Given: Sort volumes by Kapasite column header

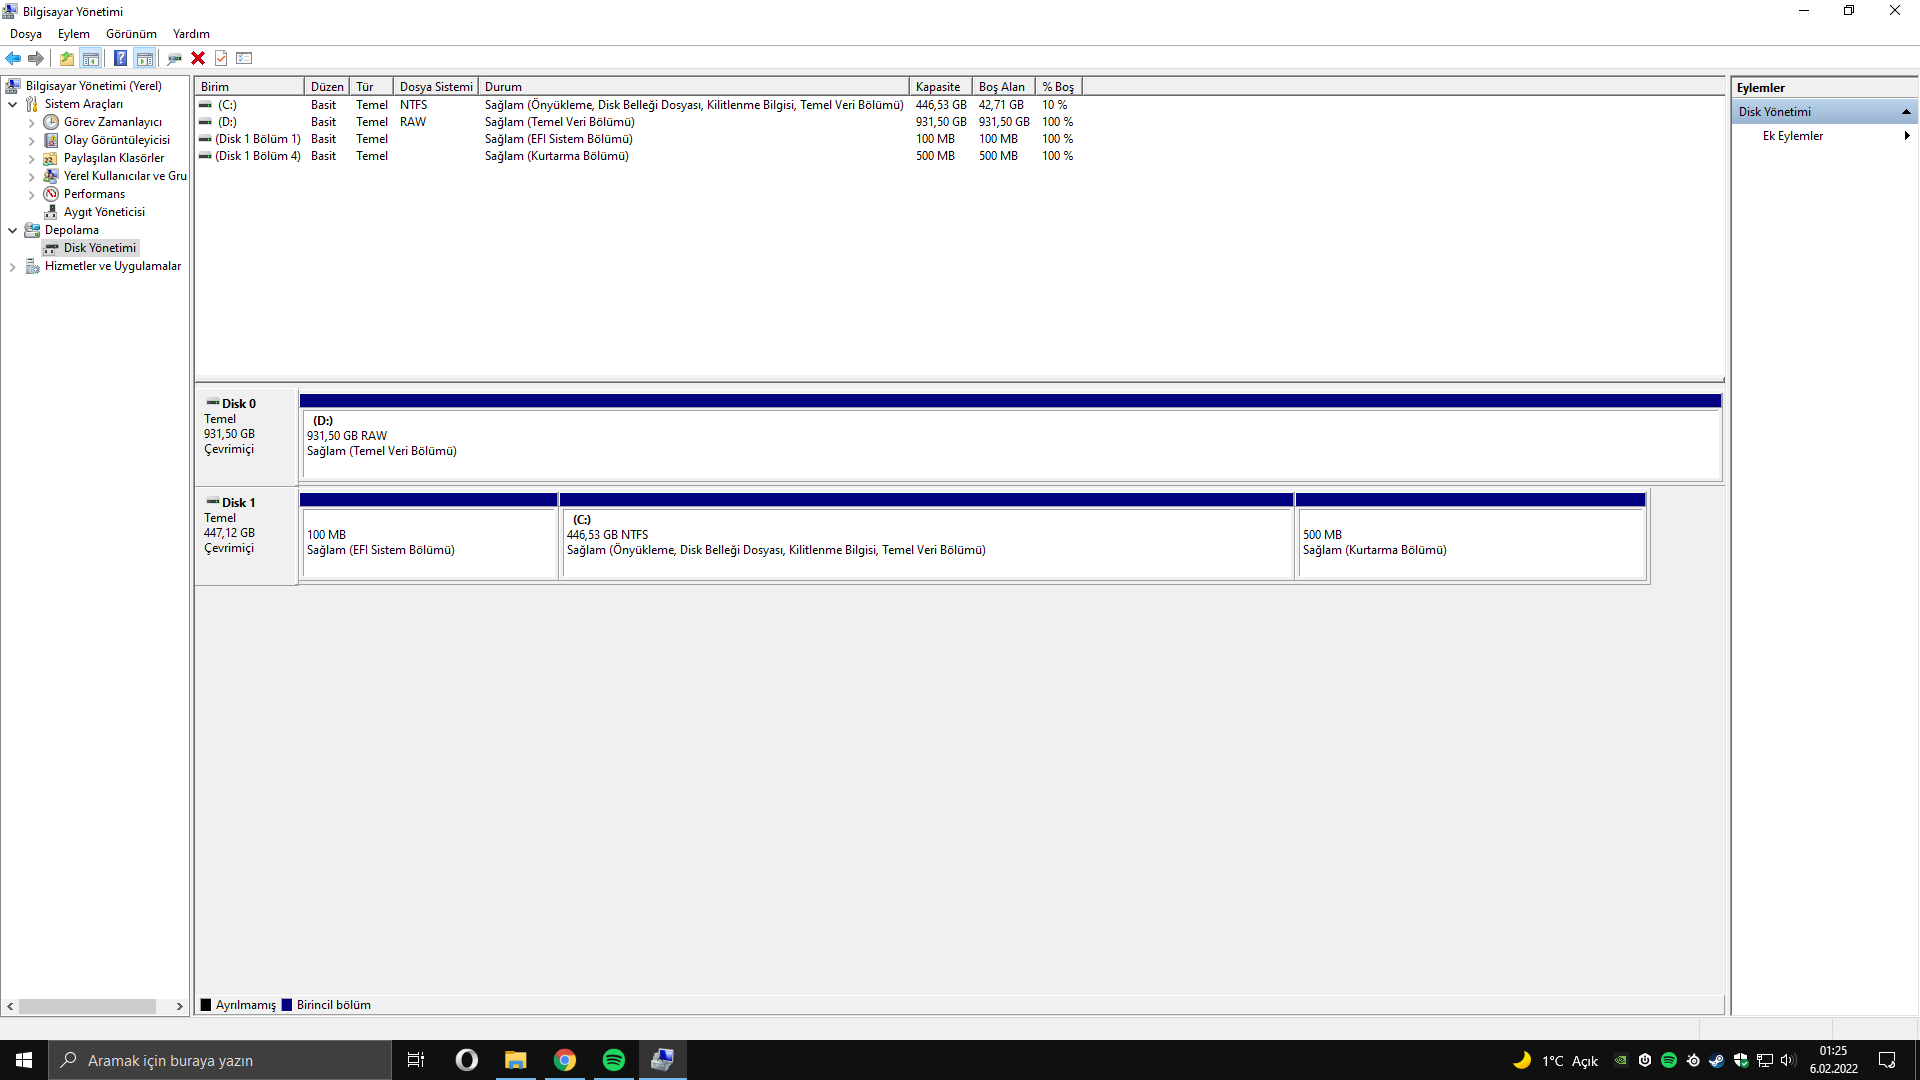Looking at the screenshot, I should [938, 87].
